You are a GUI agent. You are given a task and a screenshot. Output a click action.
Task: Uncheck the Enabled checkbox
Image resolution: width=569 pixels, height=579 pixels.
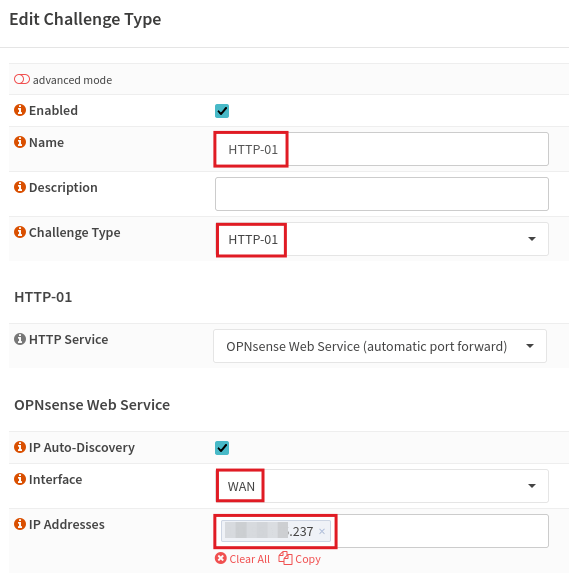222,111
